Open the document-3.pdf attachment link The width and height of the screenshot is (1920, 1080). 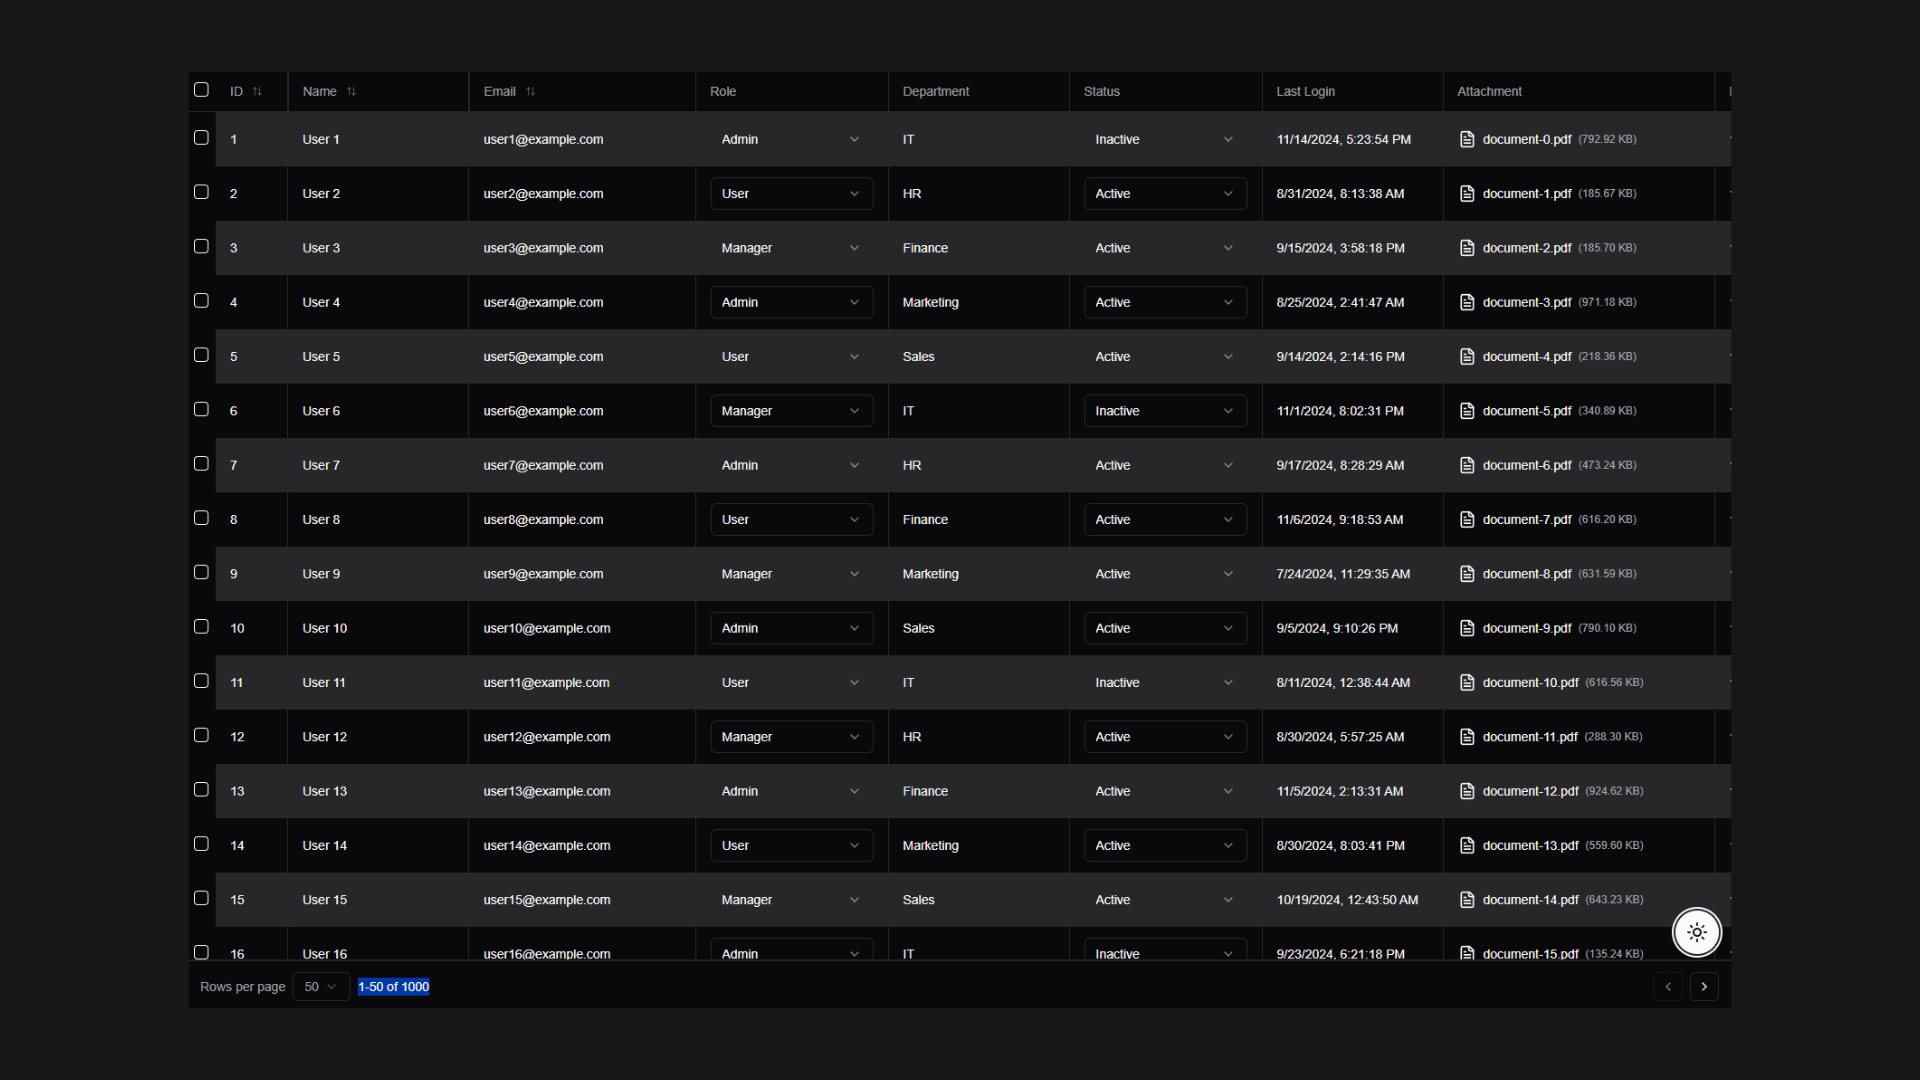click(x=1526, y=302)
